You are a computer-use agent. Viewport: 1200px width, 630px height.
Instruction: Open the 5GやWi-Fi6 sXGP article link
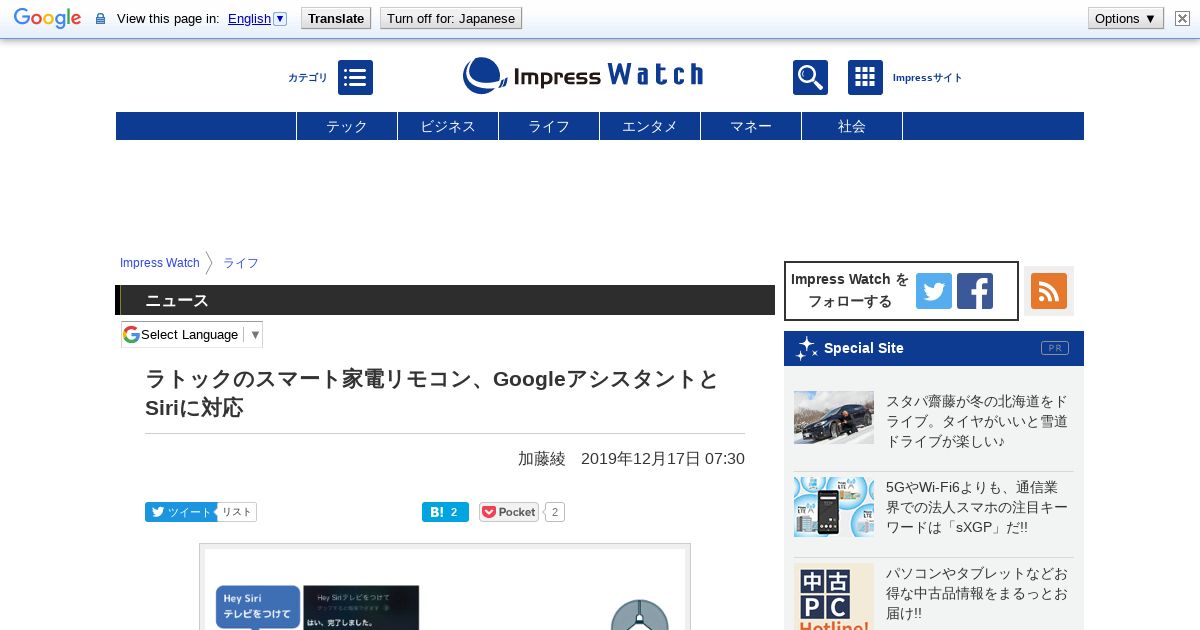point(977,507)
